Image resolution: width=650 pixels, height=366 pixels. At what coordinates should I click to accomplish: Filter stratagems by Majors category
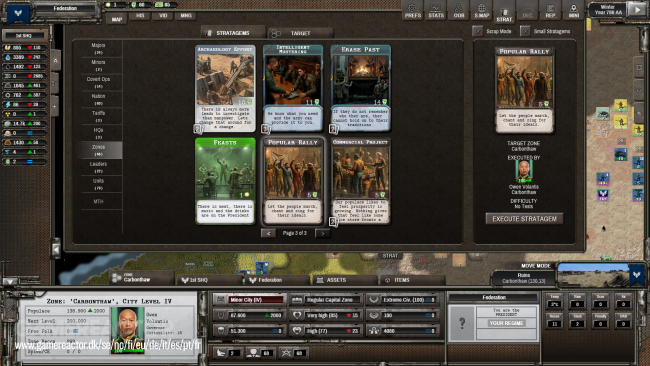click(98, 48)
